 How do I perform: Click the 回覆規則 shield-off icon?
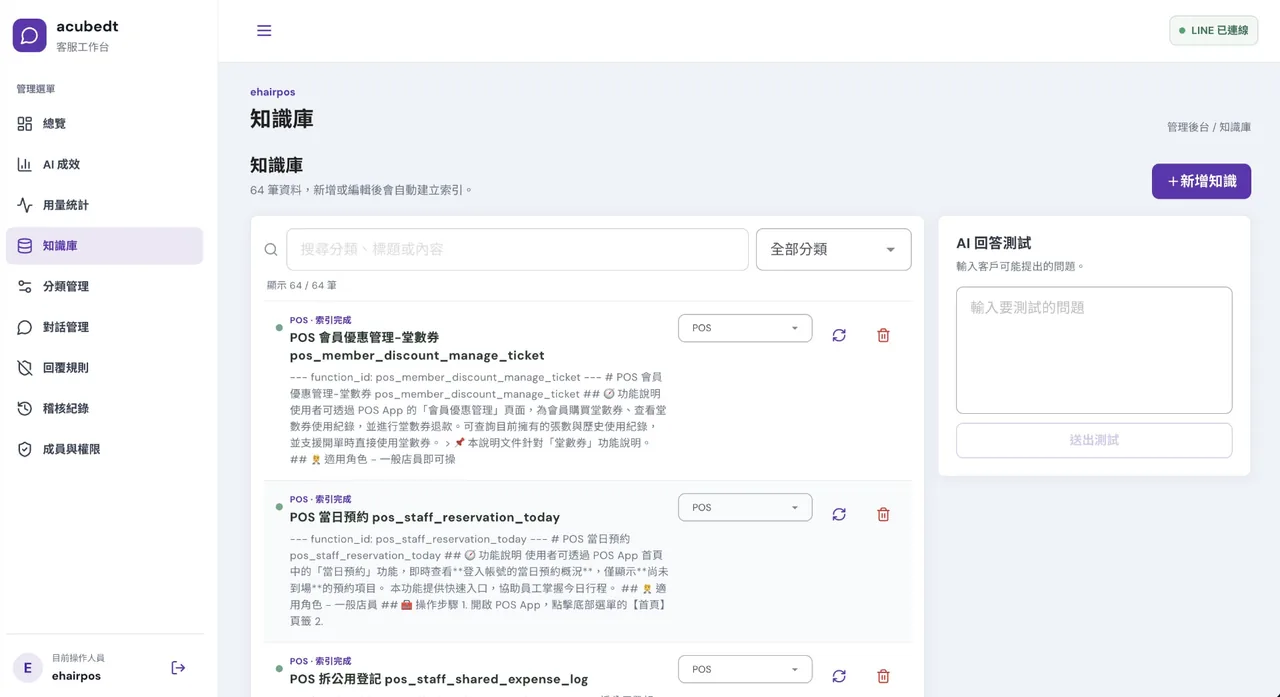pos(25,368)
